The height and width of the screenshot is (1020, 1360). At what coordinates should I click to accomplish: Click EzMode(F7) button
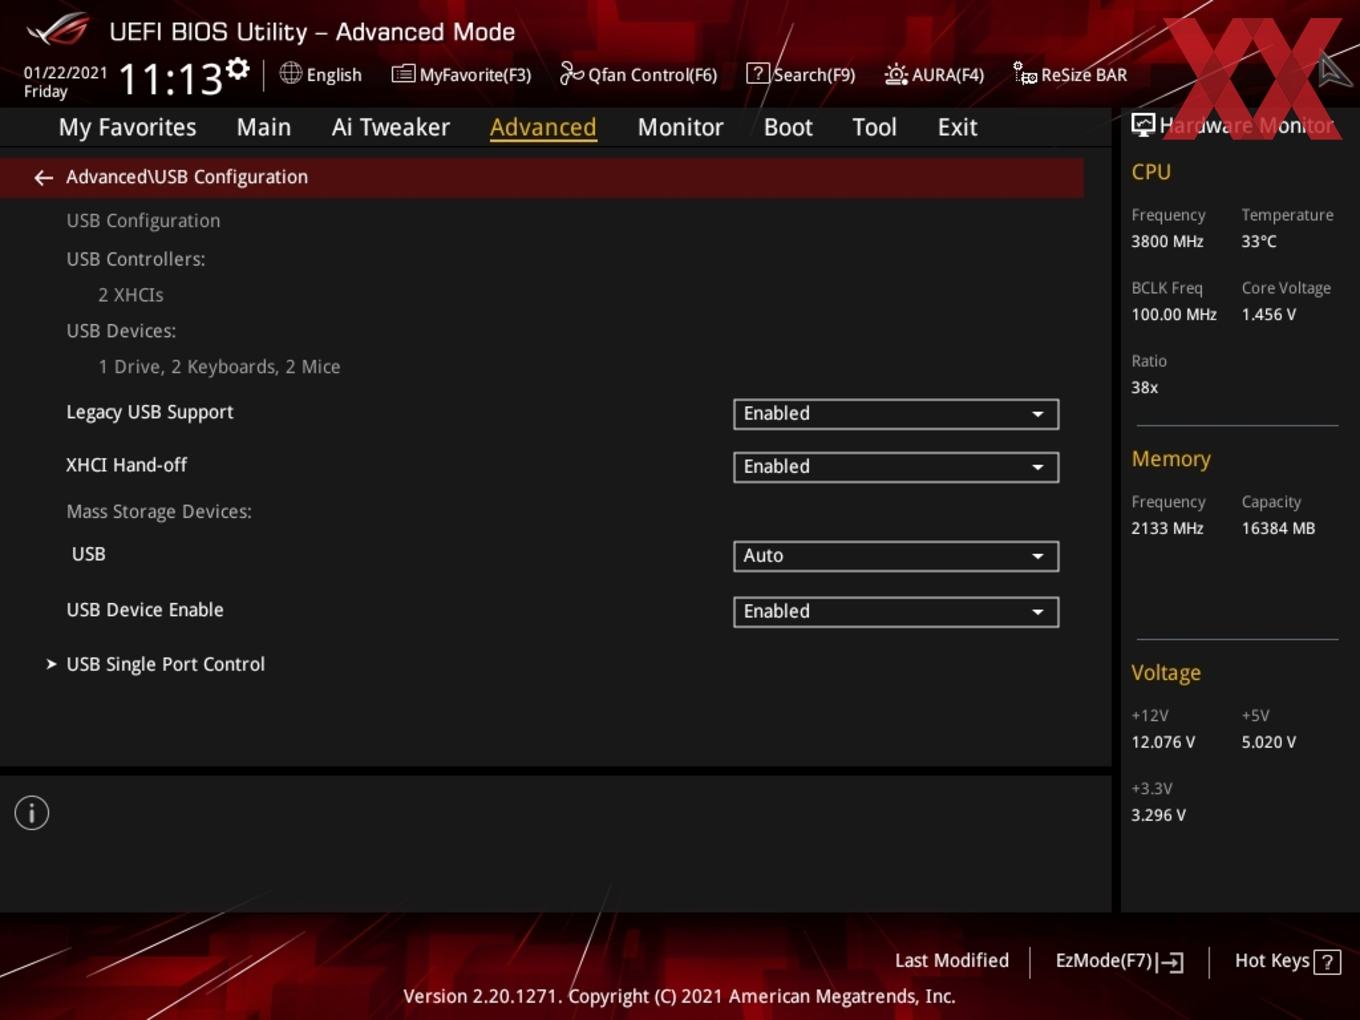tap(1119, 961)
